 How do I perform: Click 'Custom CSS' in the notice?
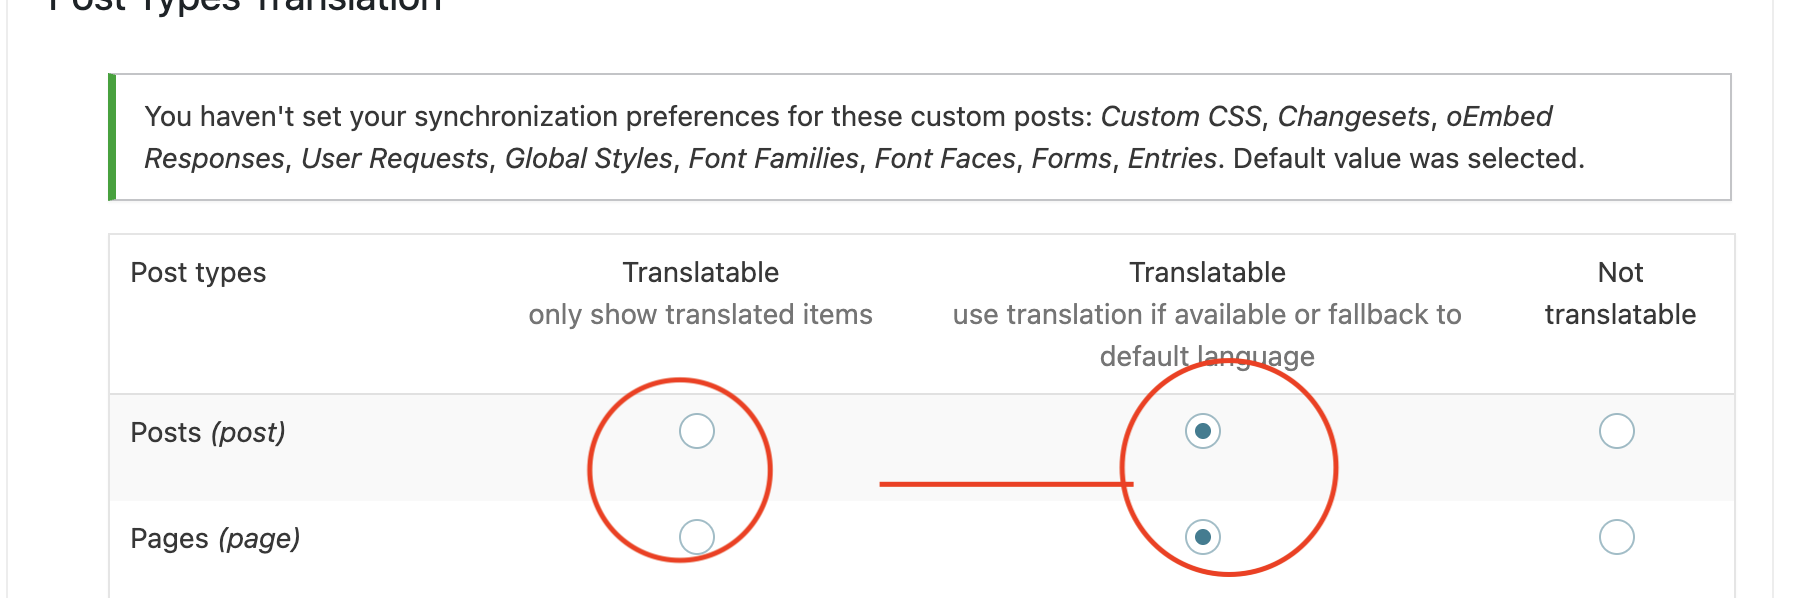tap(1181, 117)
